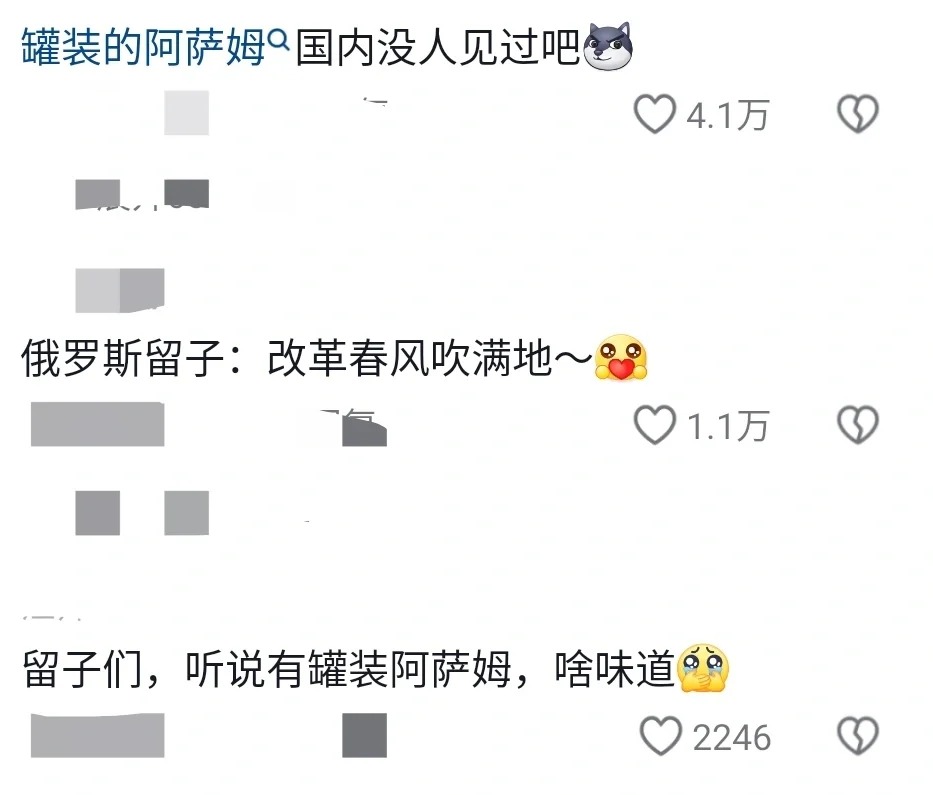
Task: Tap the dark gray block beside the 2246 heart
Action: coord(364,735)
